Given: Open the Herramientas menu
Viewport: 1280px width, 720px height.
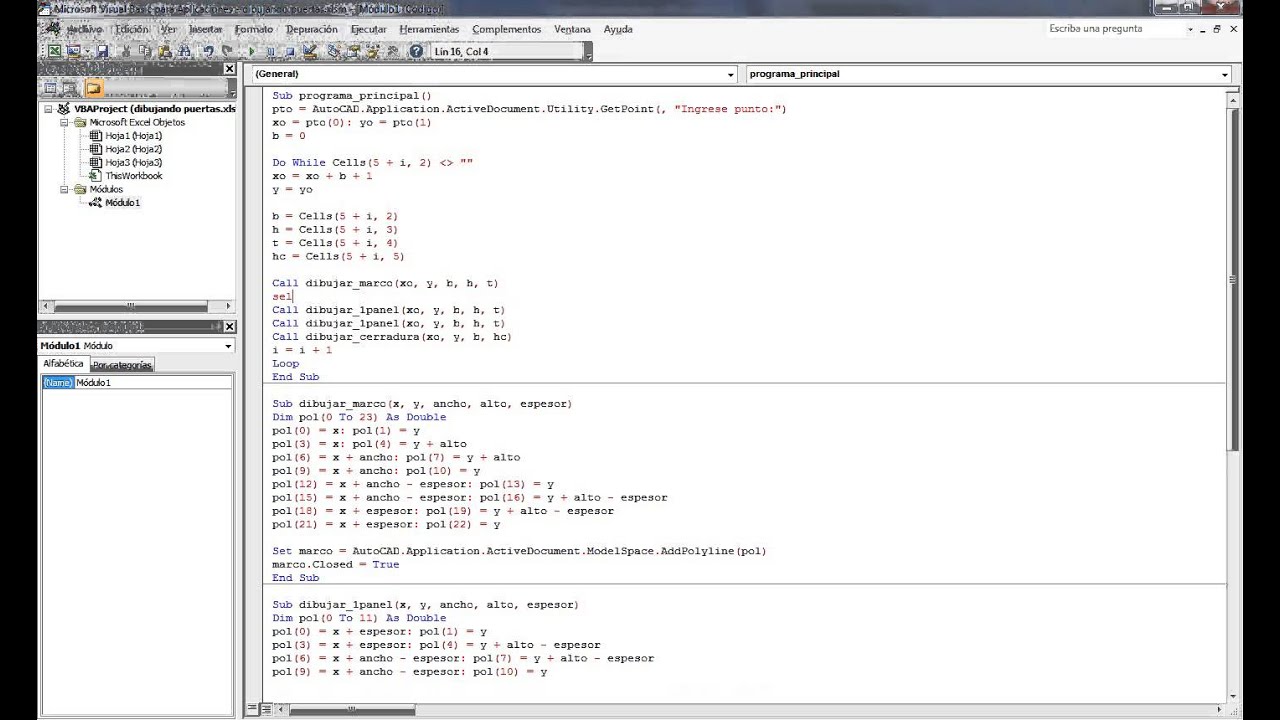Looking at the screenshot, I should click(429, 29).
